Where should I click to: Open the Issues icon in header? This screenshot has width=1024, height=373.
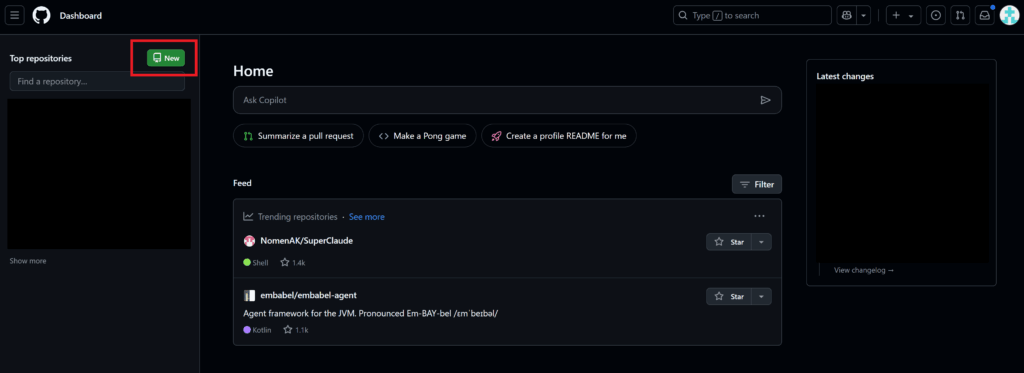936,15
